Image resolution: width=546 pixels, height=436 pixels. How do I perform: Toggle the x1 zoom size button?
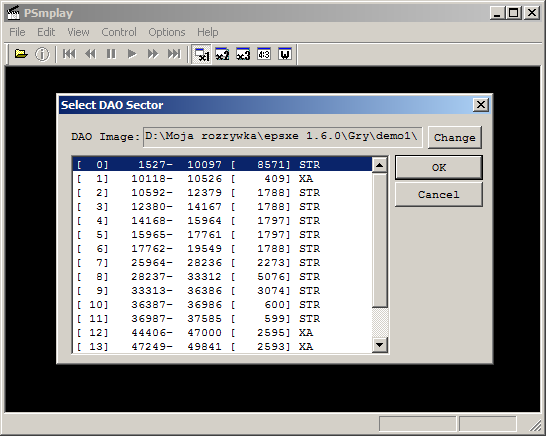202,54
